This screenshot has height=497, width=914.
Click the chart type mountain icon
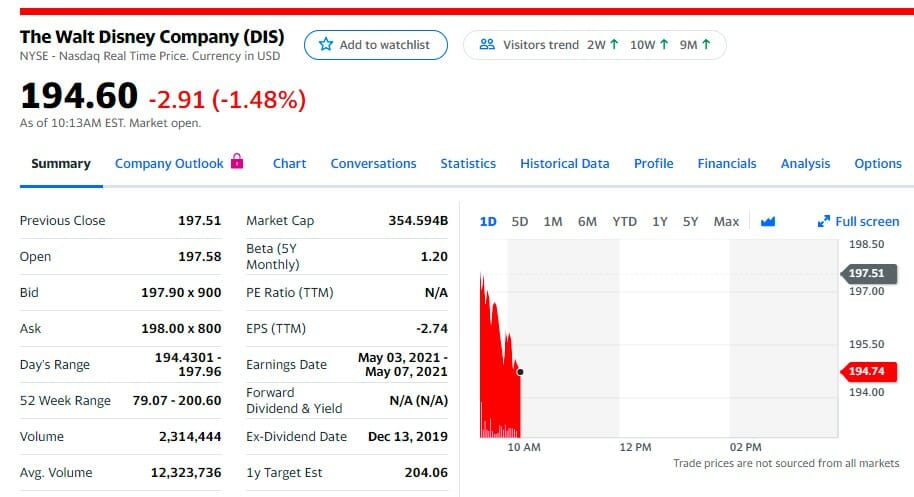point(768,221)
